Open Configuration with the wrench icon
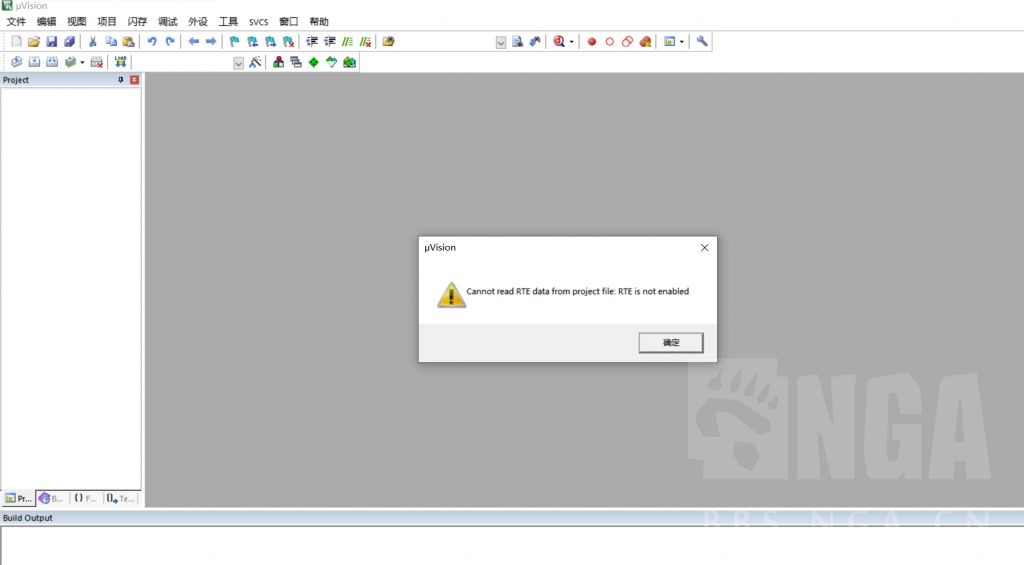 [702, 42]
